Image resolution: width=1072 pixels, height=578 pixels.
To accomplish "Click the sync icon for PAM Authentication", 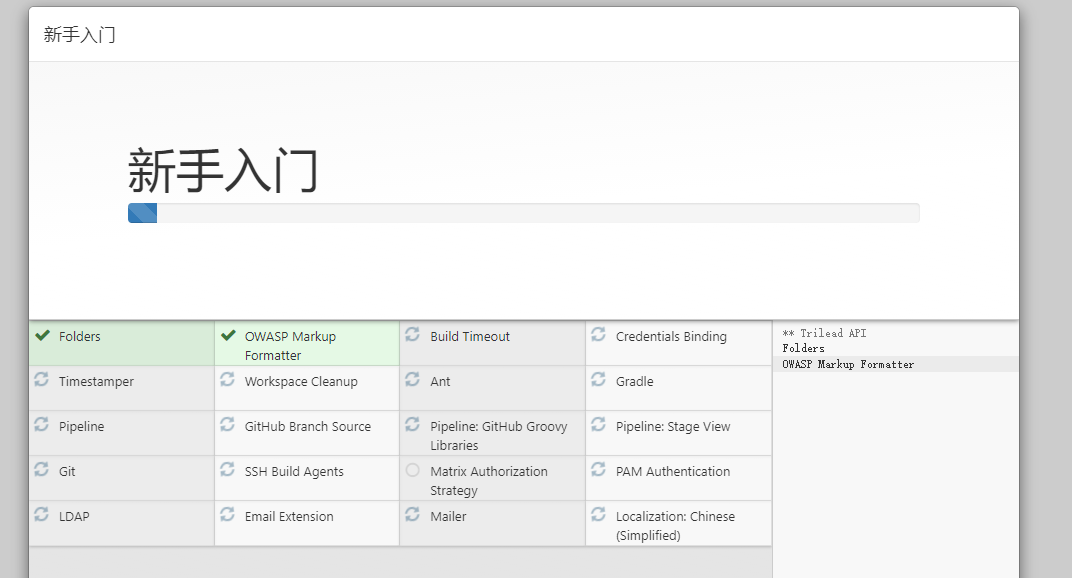I will click(x=598, y=470).
